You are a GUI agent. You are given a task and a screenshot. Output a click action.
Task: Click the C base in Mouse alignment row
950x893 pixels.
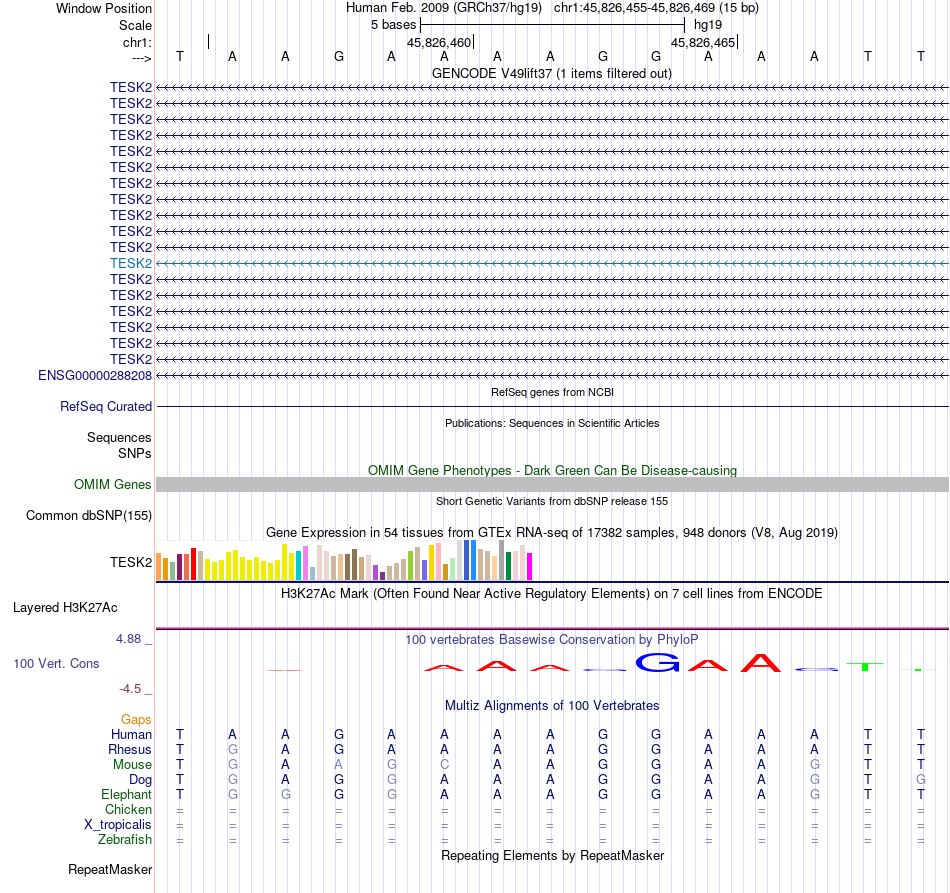pyautogui.click(x=444, y=765)
